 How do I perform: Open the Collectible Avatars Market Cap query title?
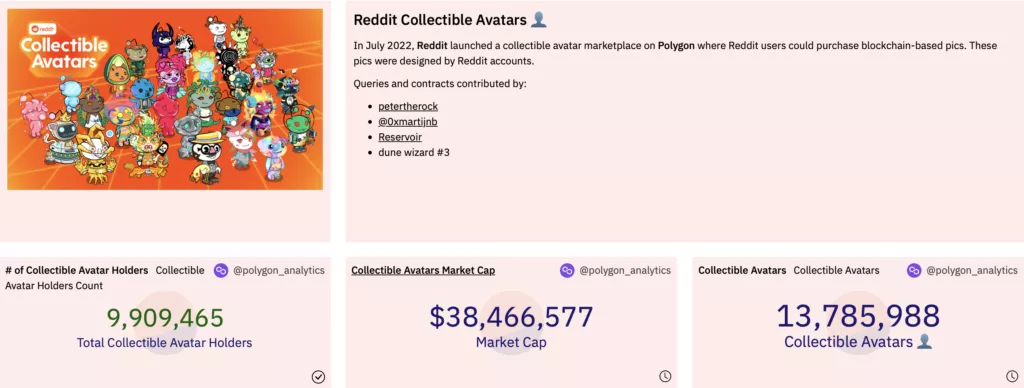(x=423, y=270)
